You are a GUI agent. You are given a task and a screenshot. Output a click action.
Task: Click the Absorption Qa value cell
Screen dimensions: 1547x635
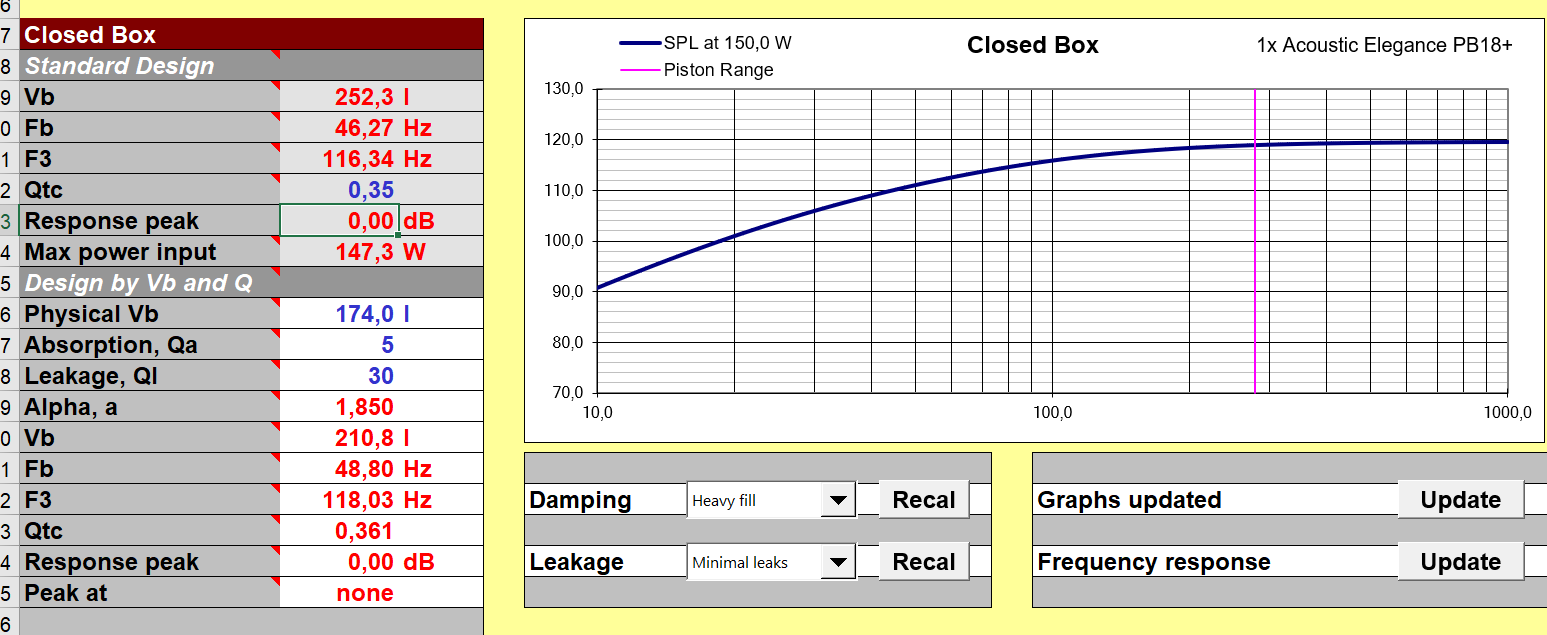click(380, 345)
